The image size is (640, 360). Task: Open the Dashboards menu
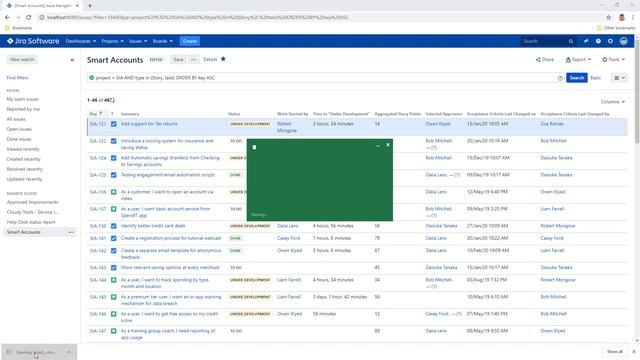pos(81,41)
